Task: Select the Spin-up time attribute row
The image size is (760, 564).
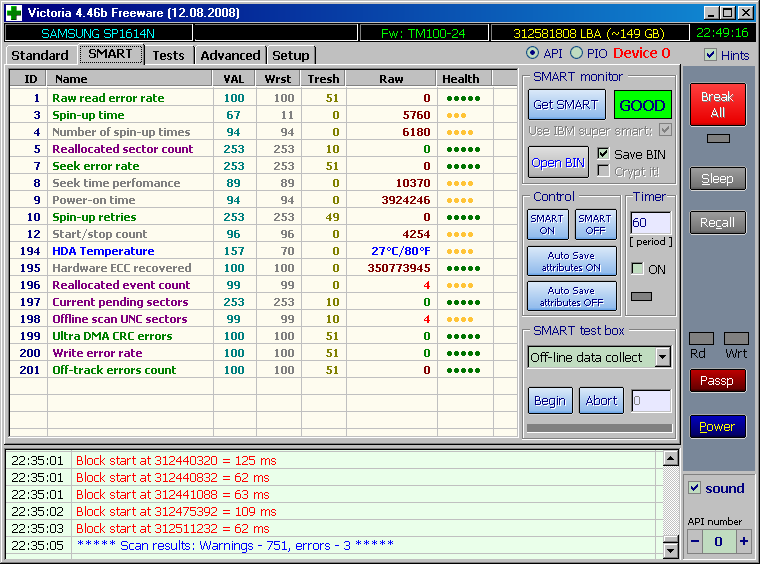Action: tap(263, 115)
